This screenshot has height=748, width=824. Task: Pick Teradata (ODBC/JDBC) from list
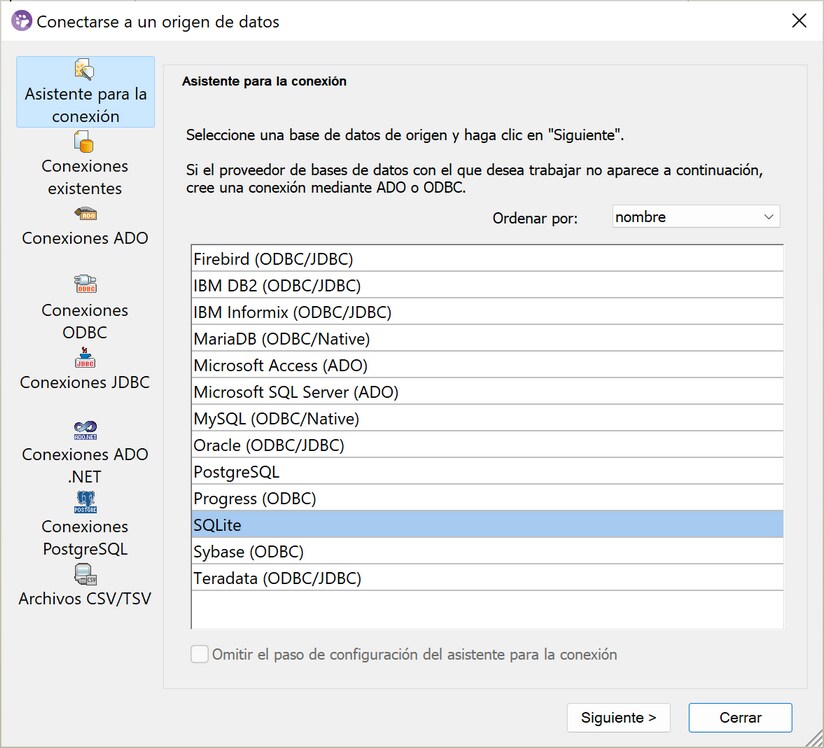277,578
